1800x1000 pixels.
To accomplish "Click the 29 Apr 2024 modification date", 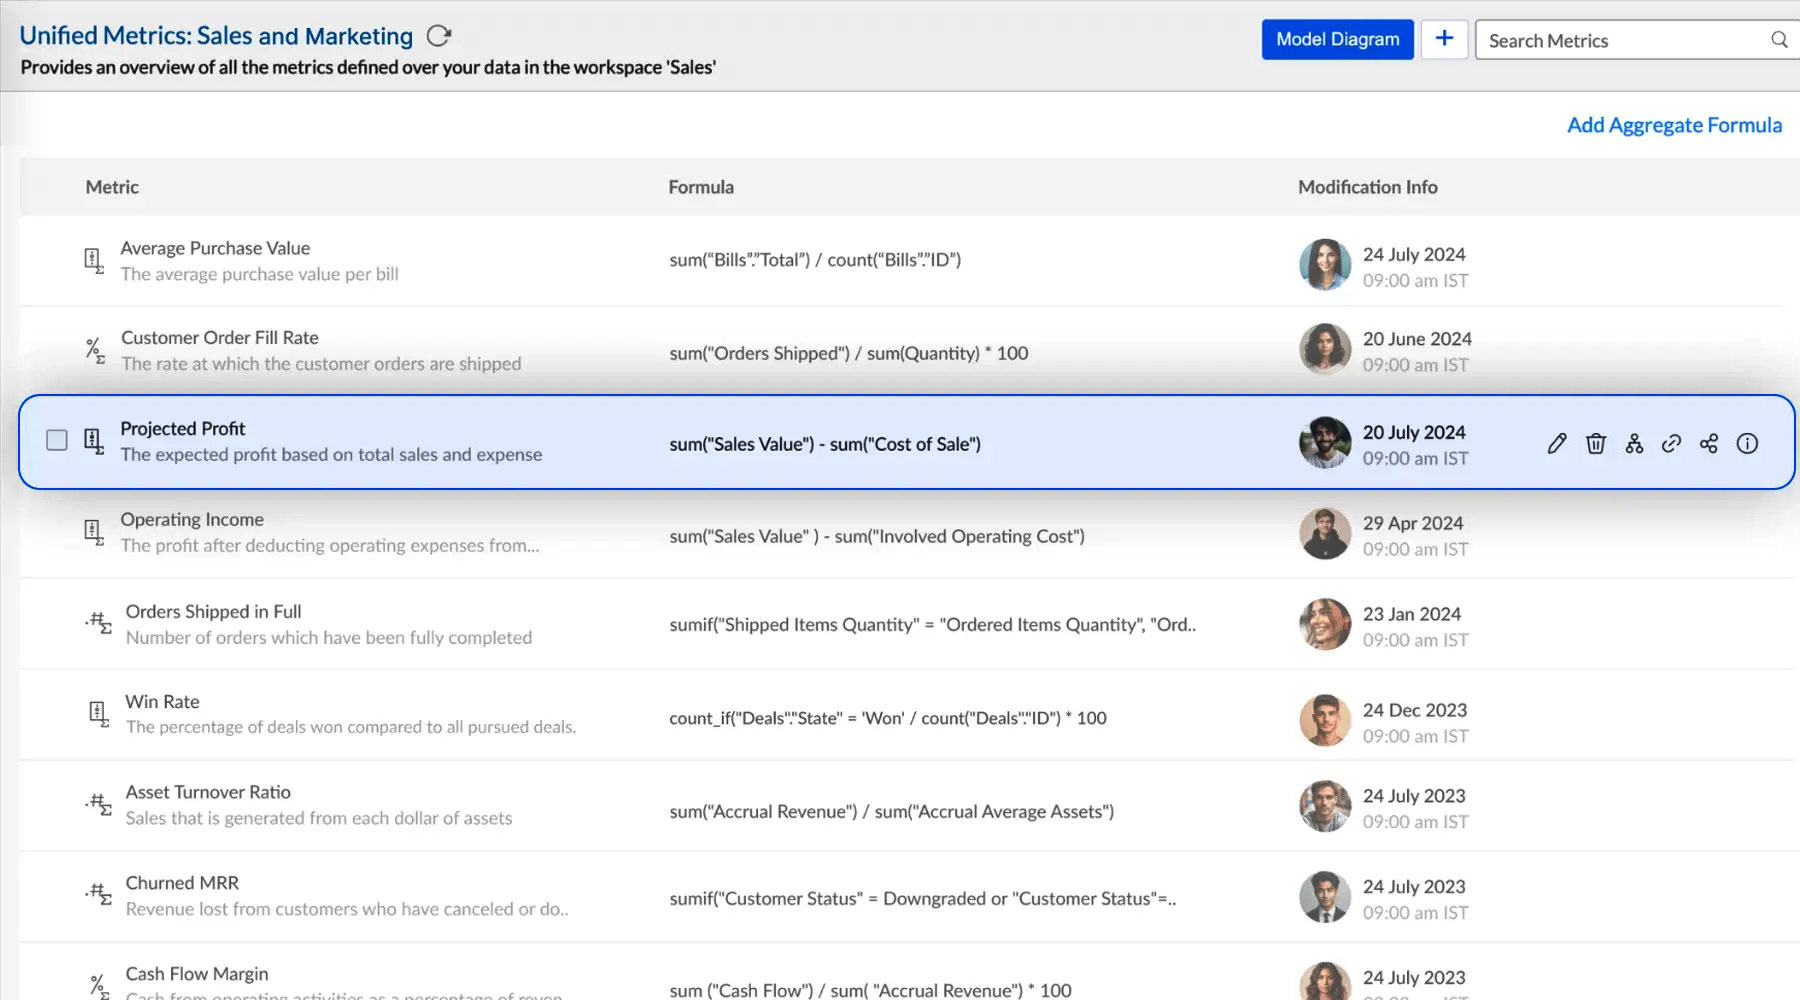I will coord(1413,523).
